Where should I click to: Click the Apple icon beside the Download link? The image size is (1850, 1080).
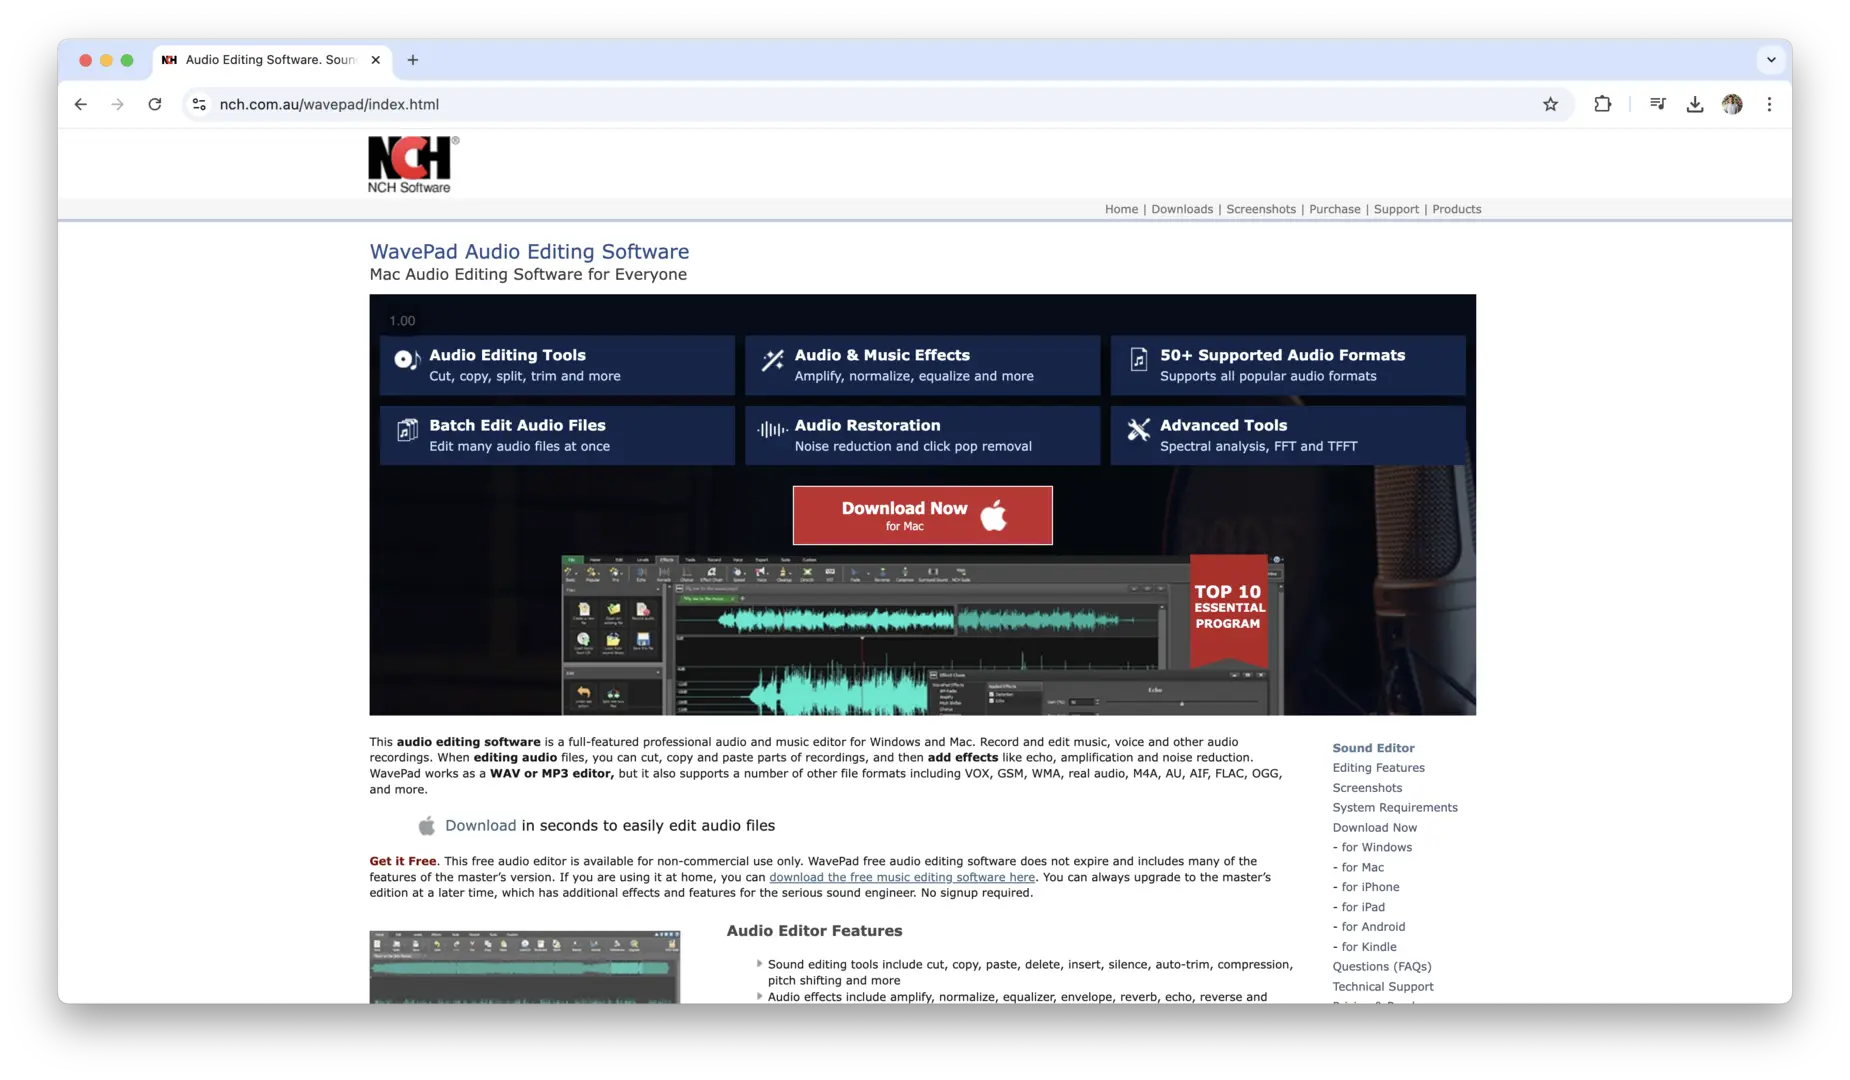[427, 826]
